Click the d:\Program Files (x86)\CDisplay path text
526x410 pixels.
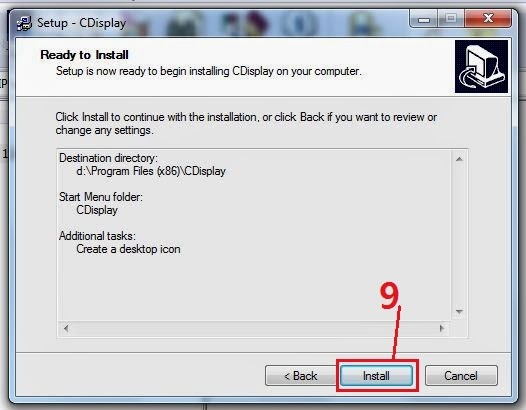point(151,171)
